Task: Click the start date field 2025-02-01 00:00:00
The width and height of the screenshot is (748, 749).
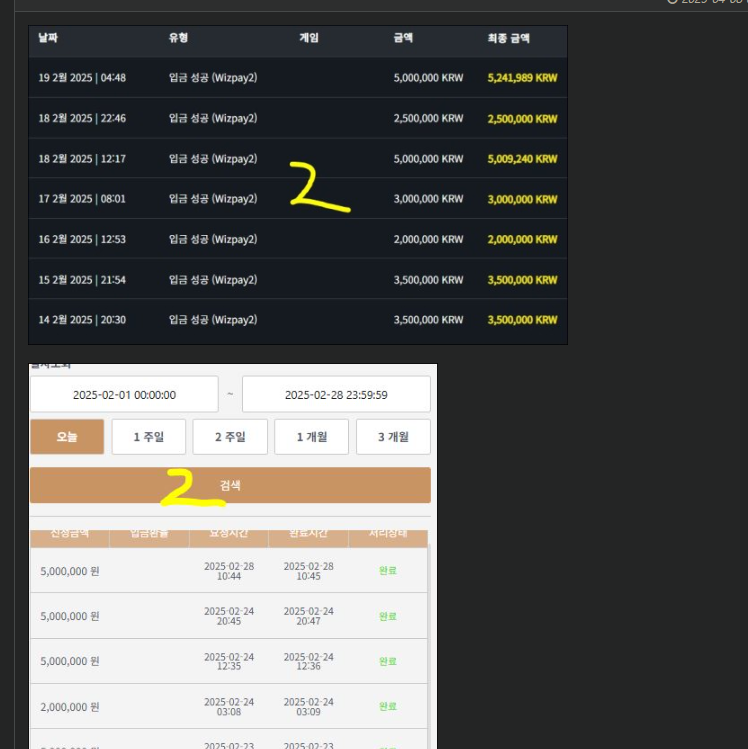Action: click(x=124, y=395)
